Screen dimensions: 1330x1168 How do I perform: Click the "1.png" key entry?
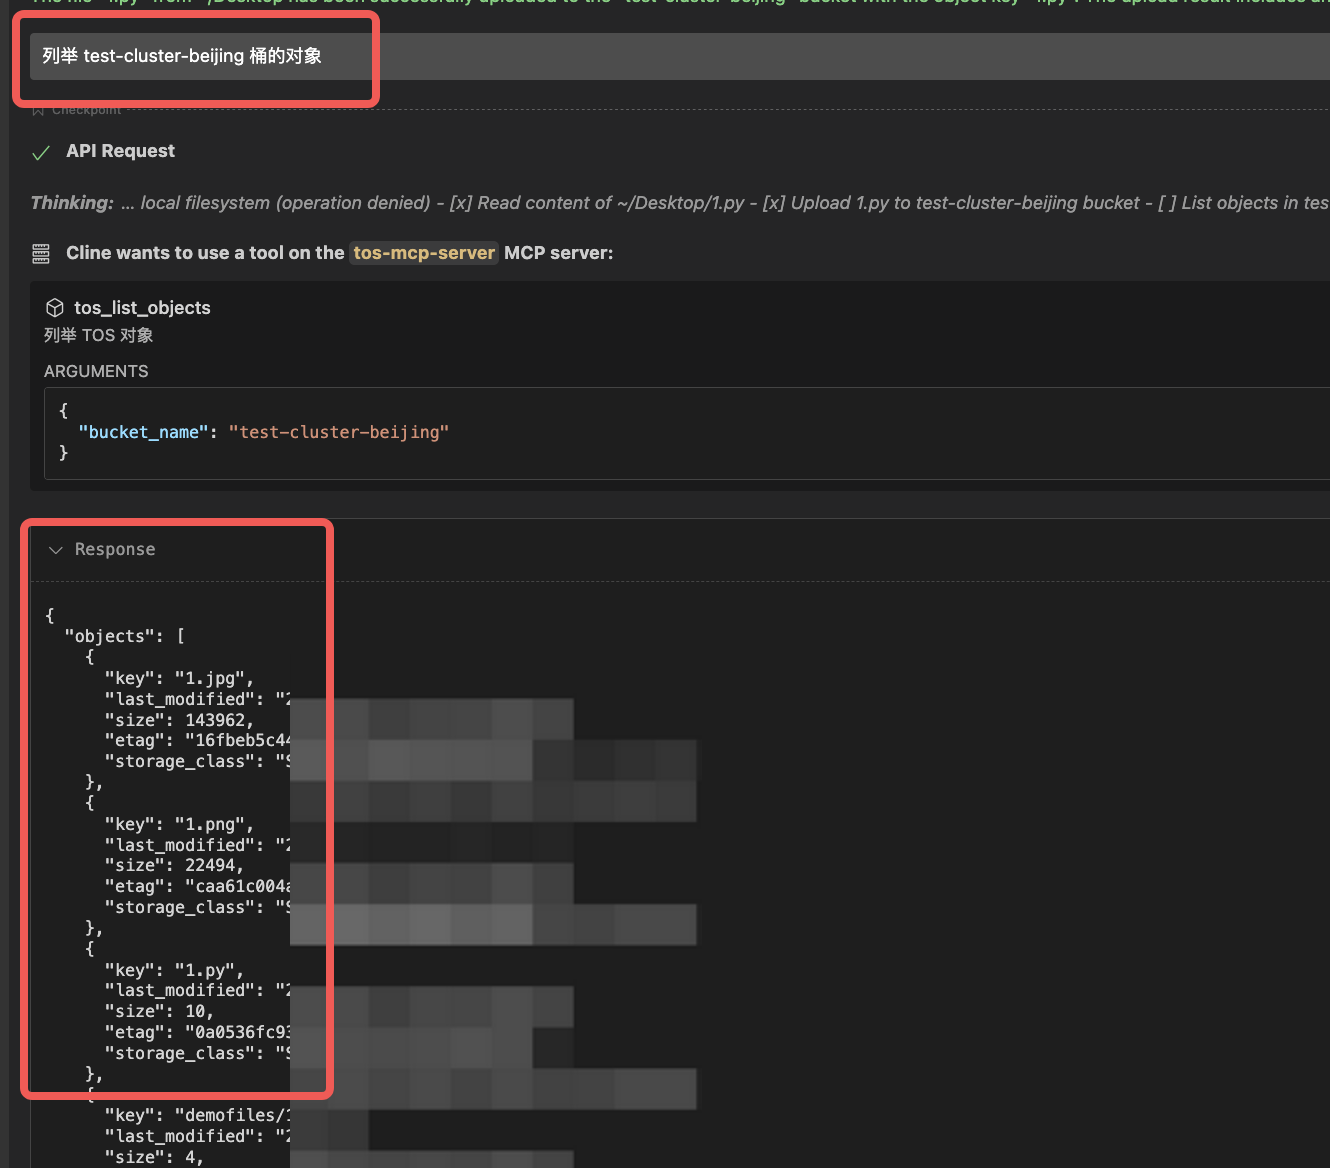(x=213, y=824)
